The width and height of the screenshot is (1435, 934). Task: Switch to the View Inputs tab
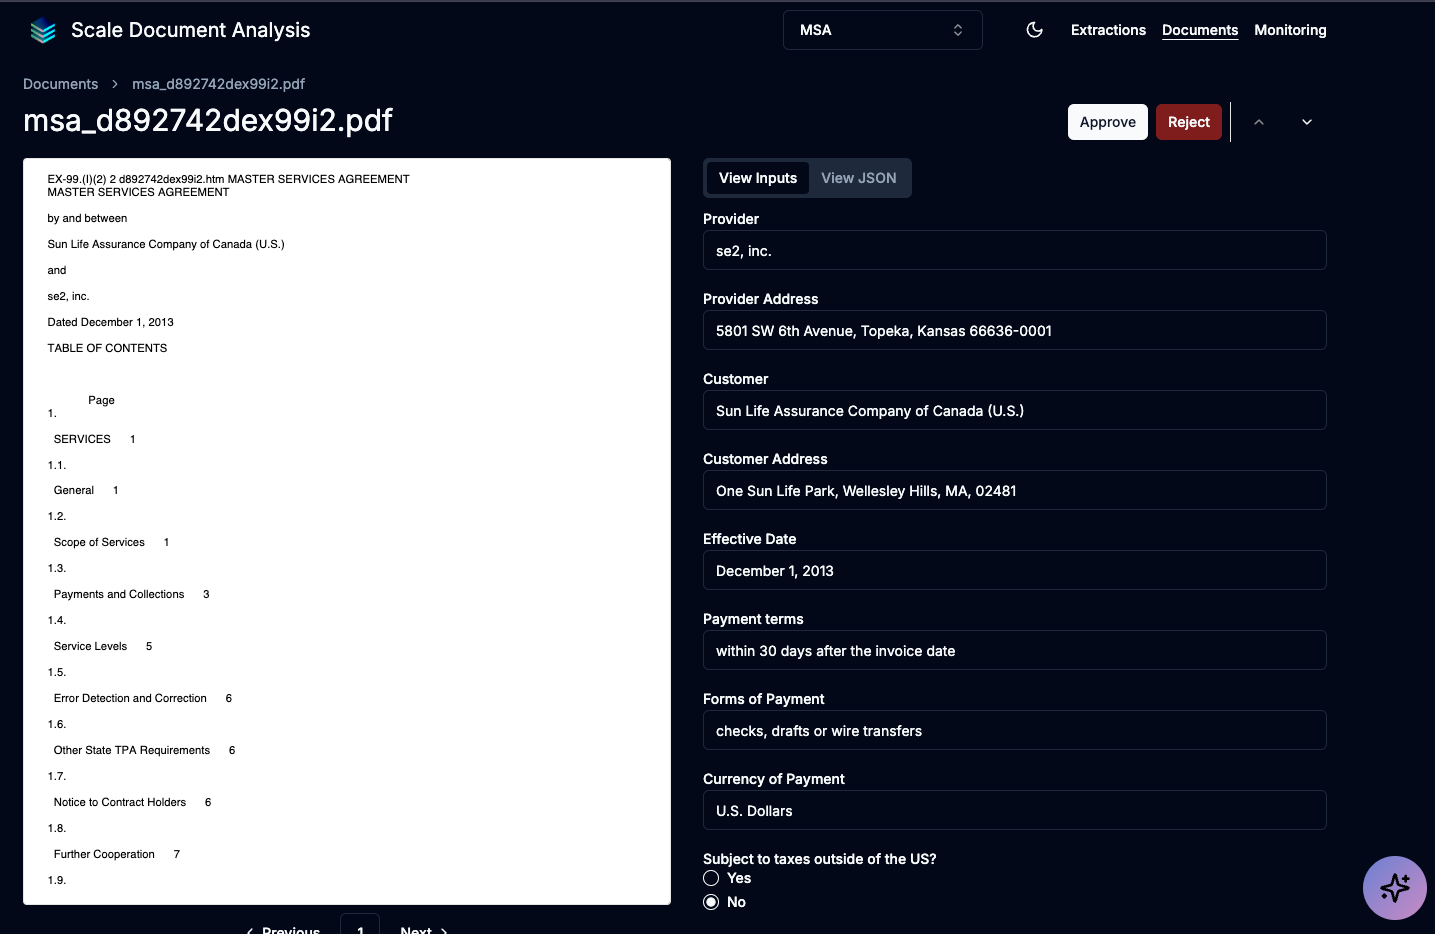click(x=758, y=177)
